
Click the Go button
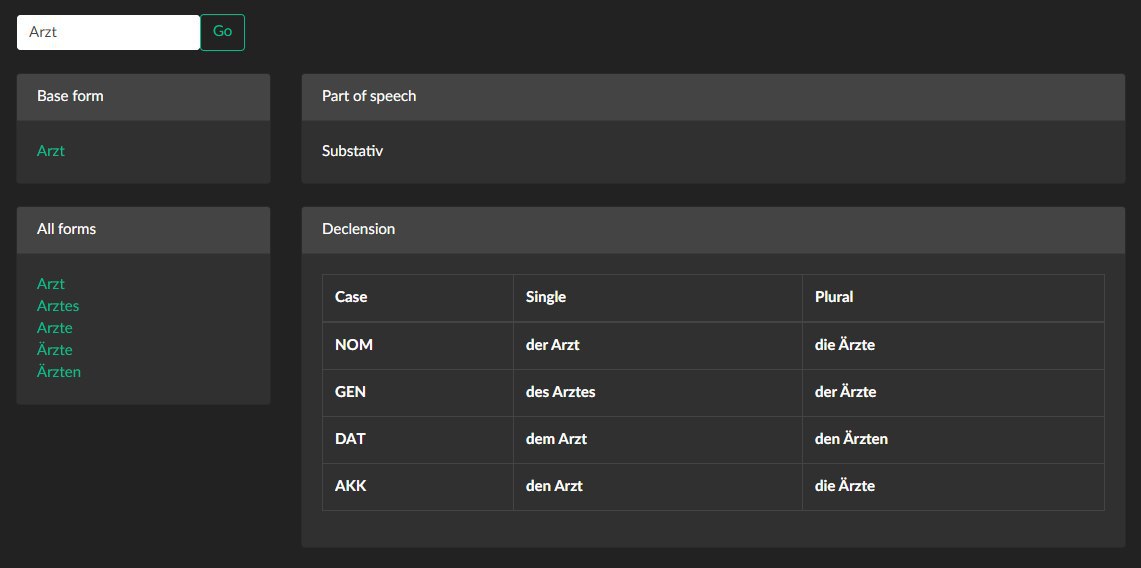pos(222,32)
